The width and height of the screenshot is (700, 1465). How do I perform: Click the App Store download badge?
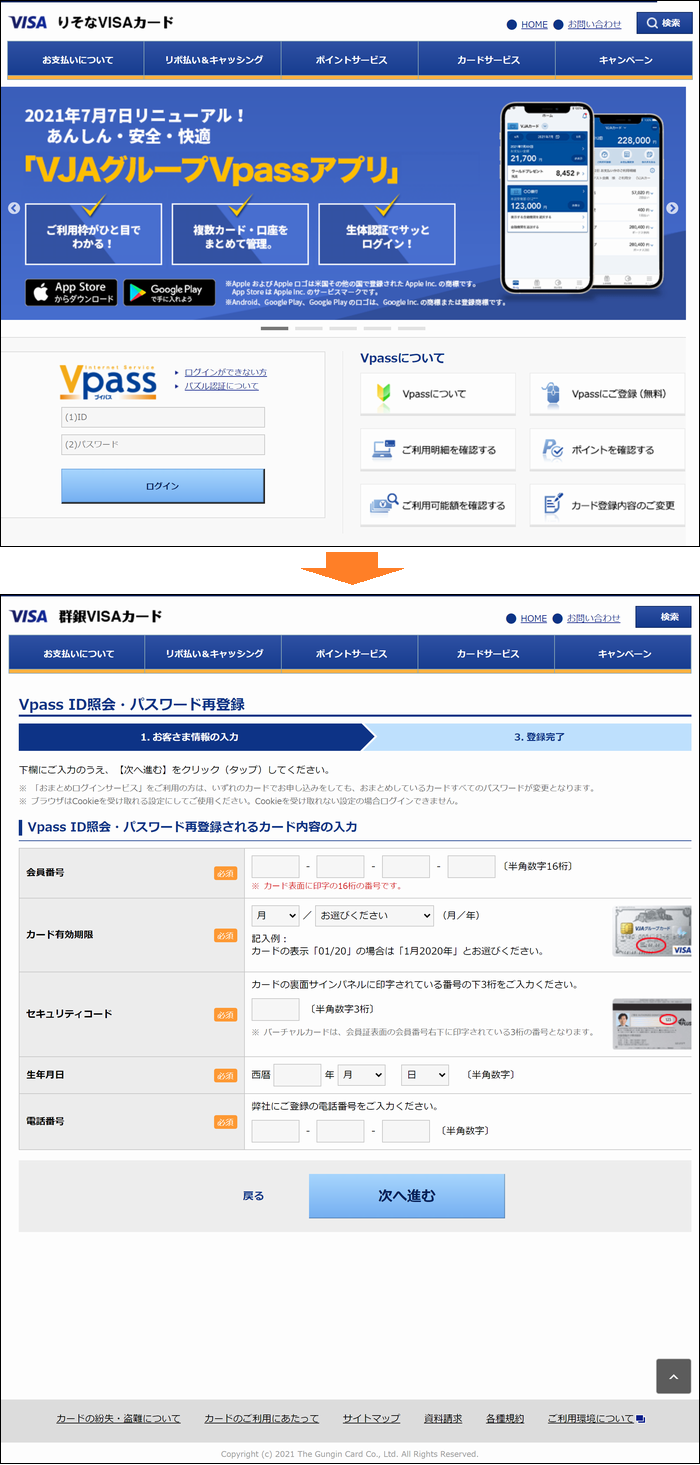(x=71, y=293)
